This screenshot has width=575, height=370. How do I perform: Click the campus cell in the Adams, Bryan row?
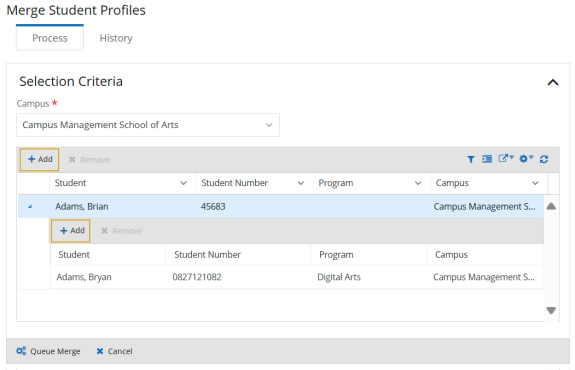(x=484, y=277)
